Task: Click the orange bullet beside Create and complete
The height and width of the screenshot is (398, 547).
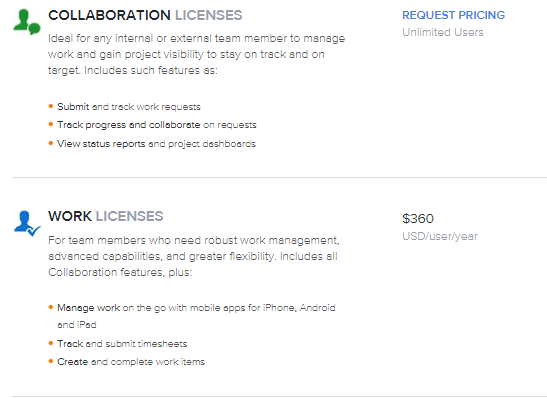Action: point(51,361)
